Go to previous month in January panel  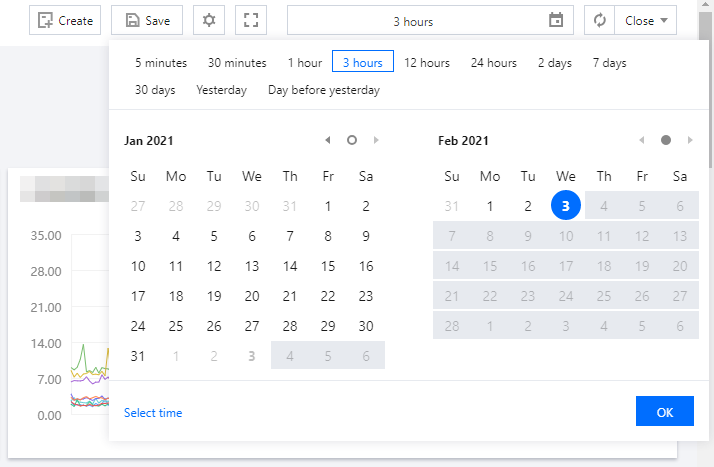[328, 141]
